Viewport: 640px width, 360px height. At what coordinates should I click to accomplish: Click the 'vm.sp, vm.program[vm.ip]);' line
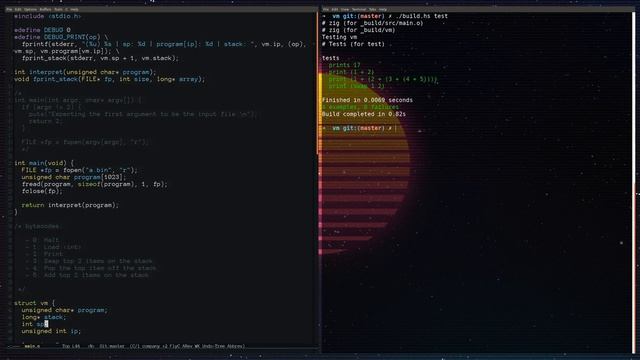67,51
